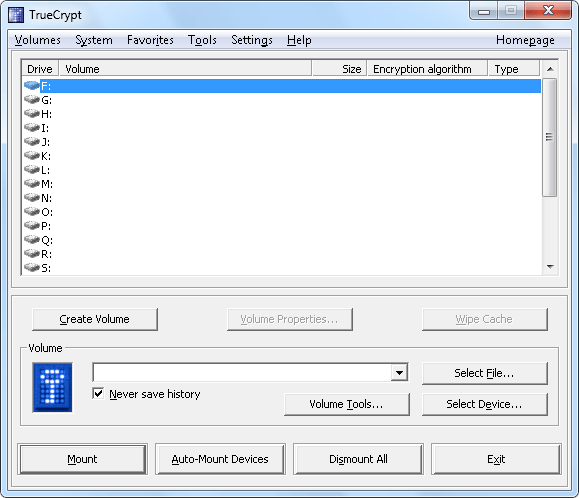Close the TrueCrypt window
This screenshot has height=498, width=579.
[x=548, y=11]
